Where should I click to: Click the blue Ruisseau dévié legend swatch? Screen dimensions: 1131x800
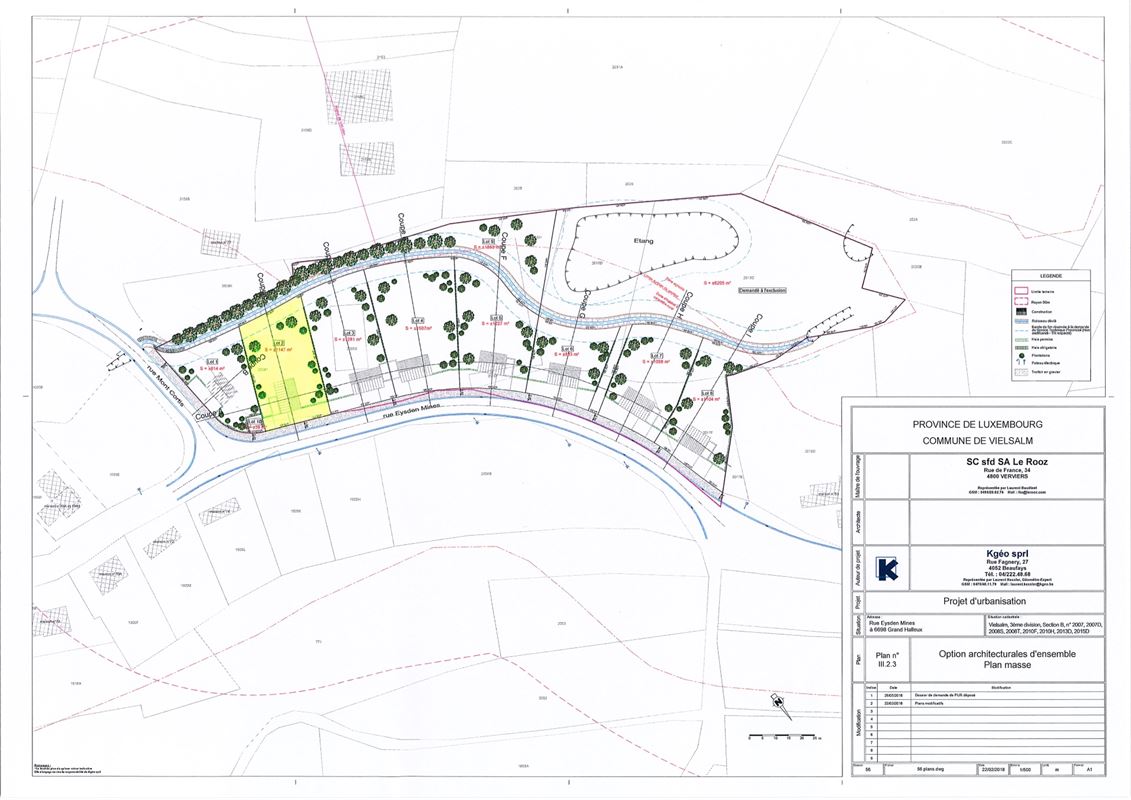(1021, 321)
